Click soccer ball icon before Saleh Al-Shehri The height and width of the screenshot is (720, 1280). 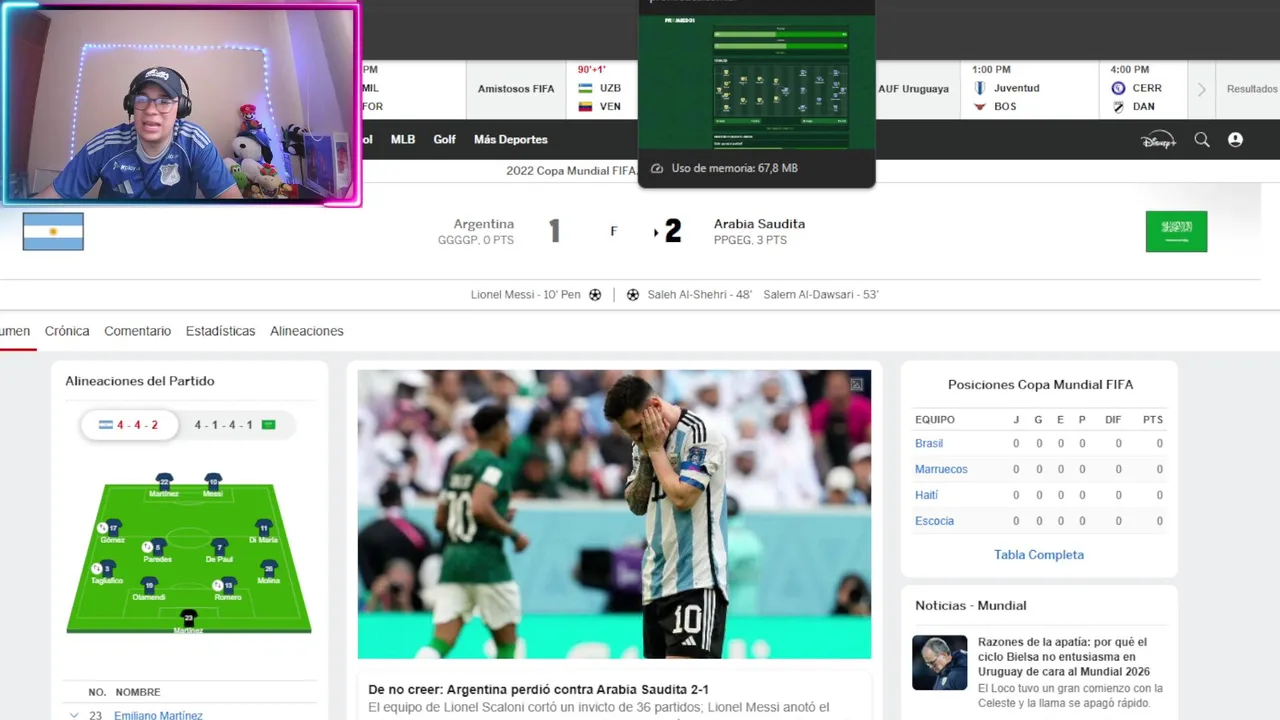coord(633,295)
